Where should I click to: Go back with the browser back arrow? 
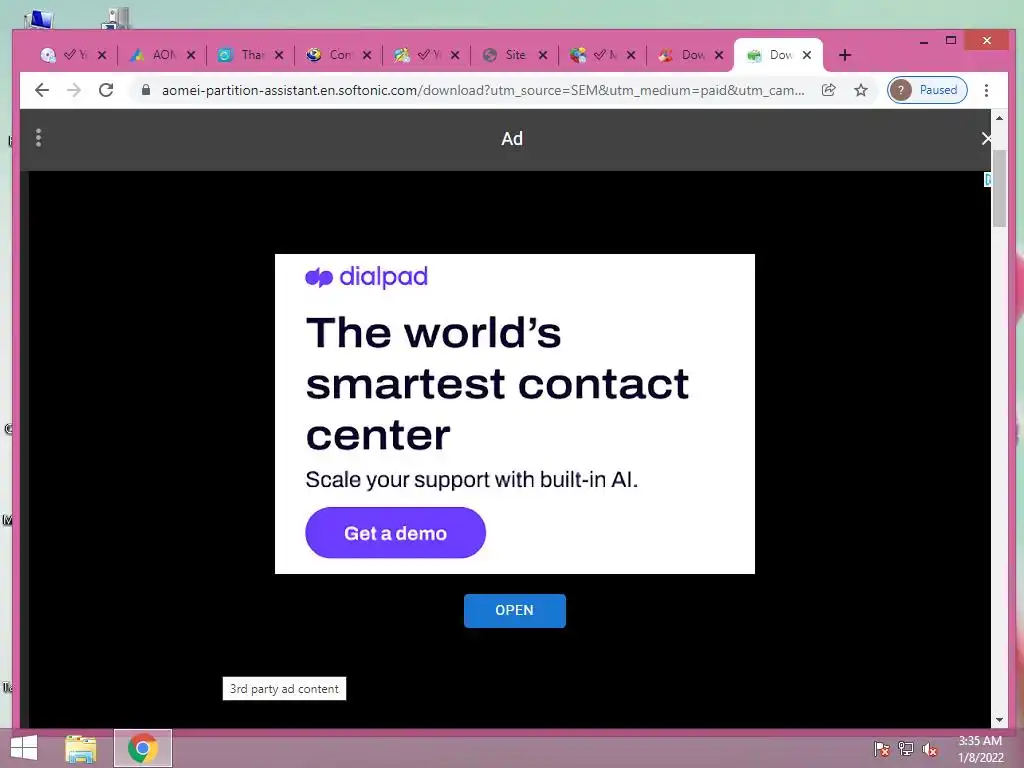click(42, 90)
